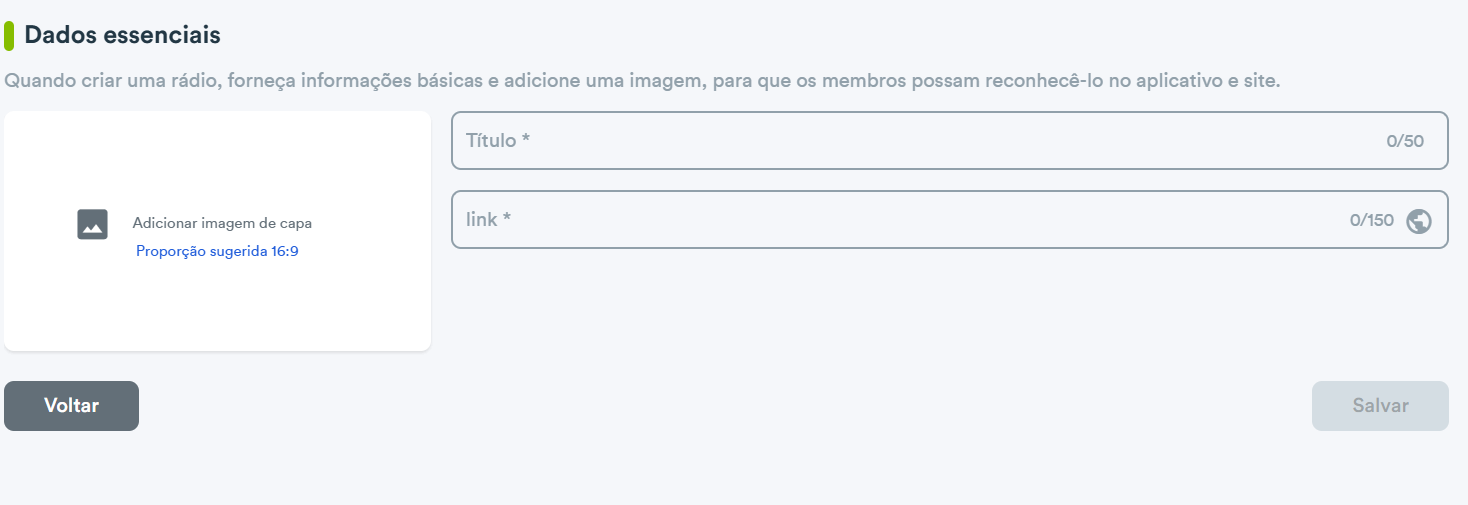Image resolution: width=1468 pixels, height=505 pixels.
Task: Click the link * placeholder label
Action: click(x=488, y=219)
